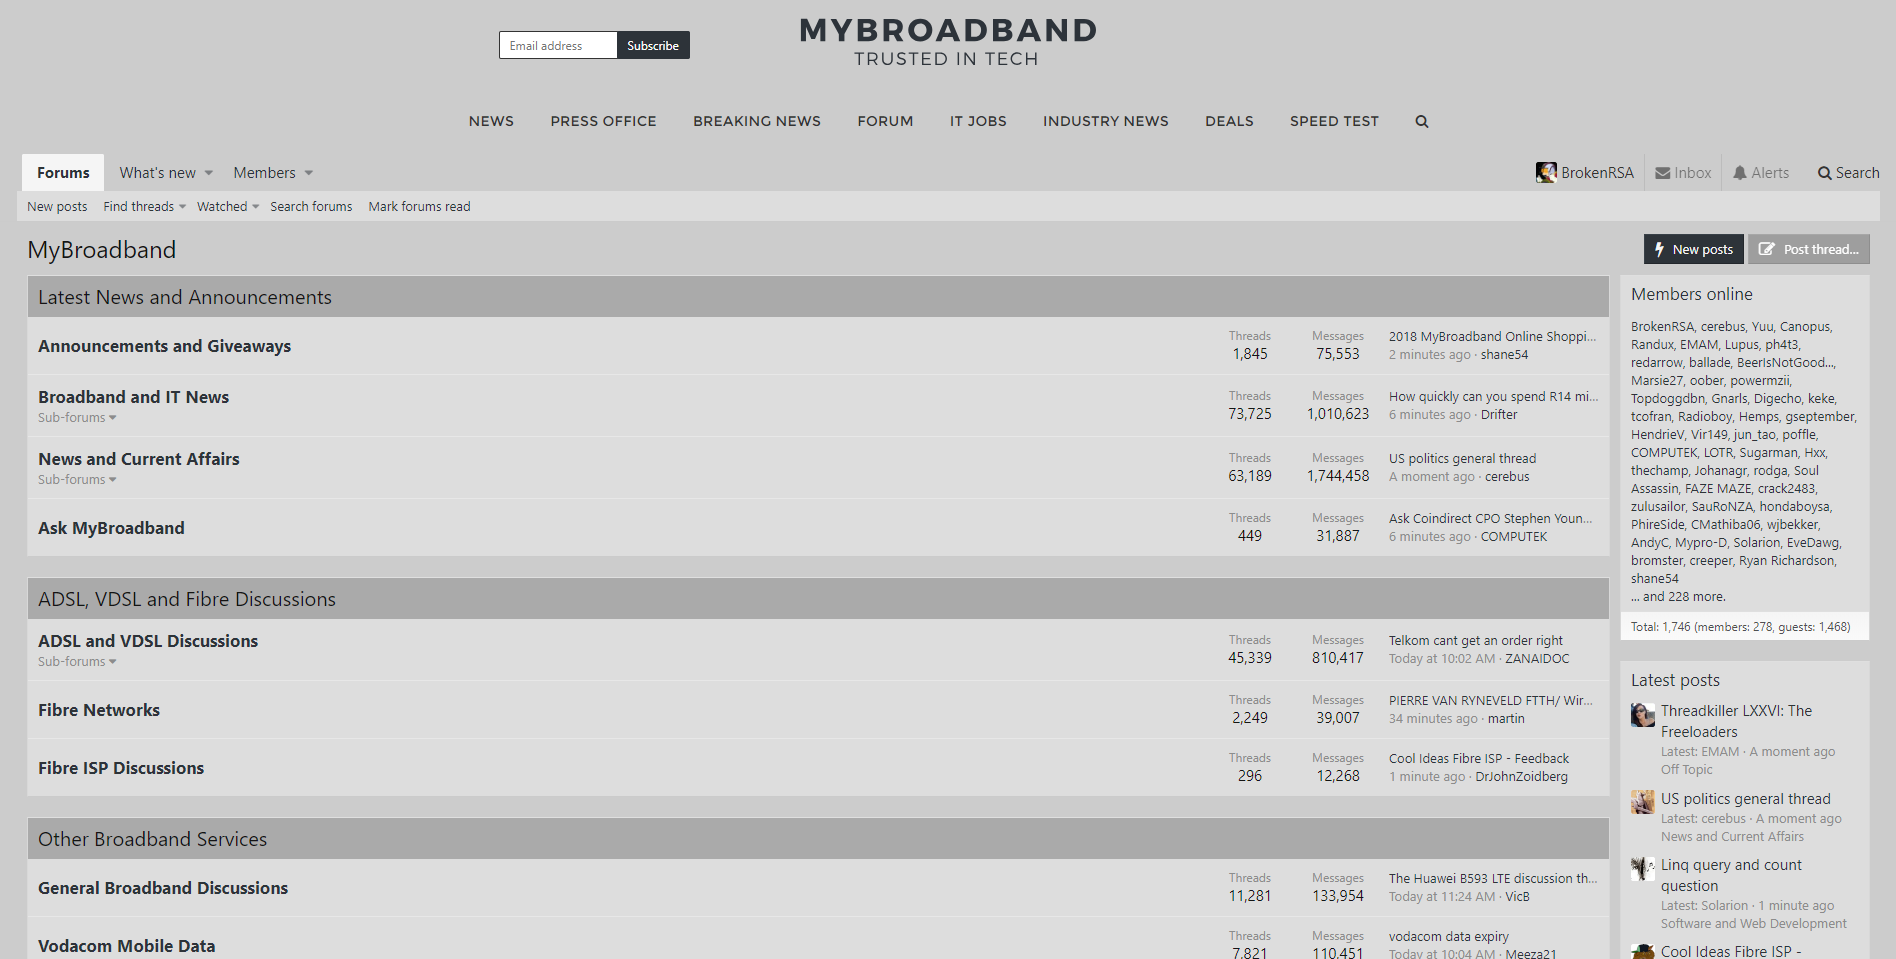Click the avatar beside US politics general thread
Screen dimensions: 1896x959
1641,801
